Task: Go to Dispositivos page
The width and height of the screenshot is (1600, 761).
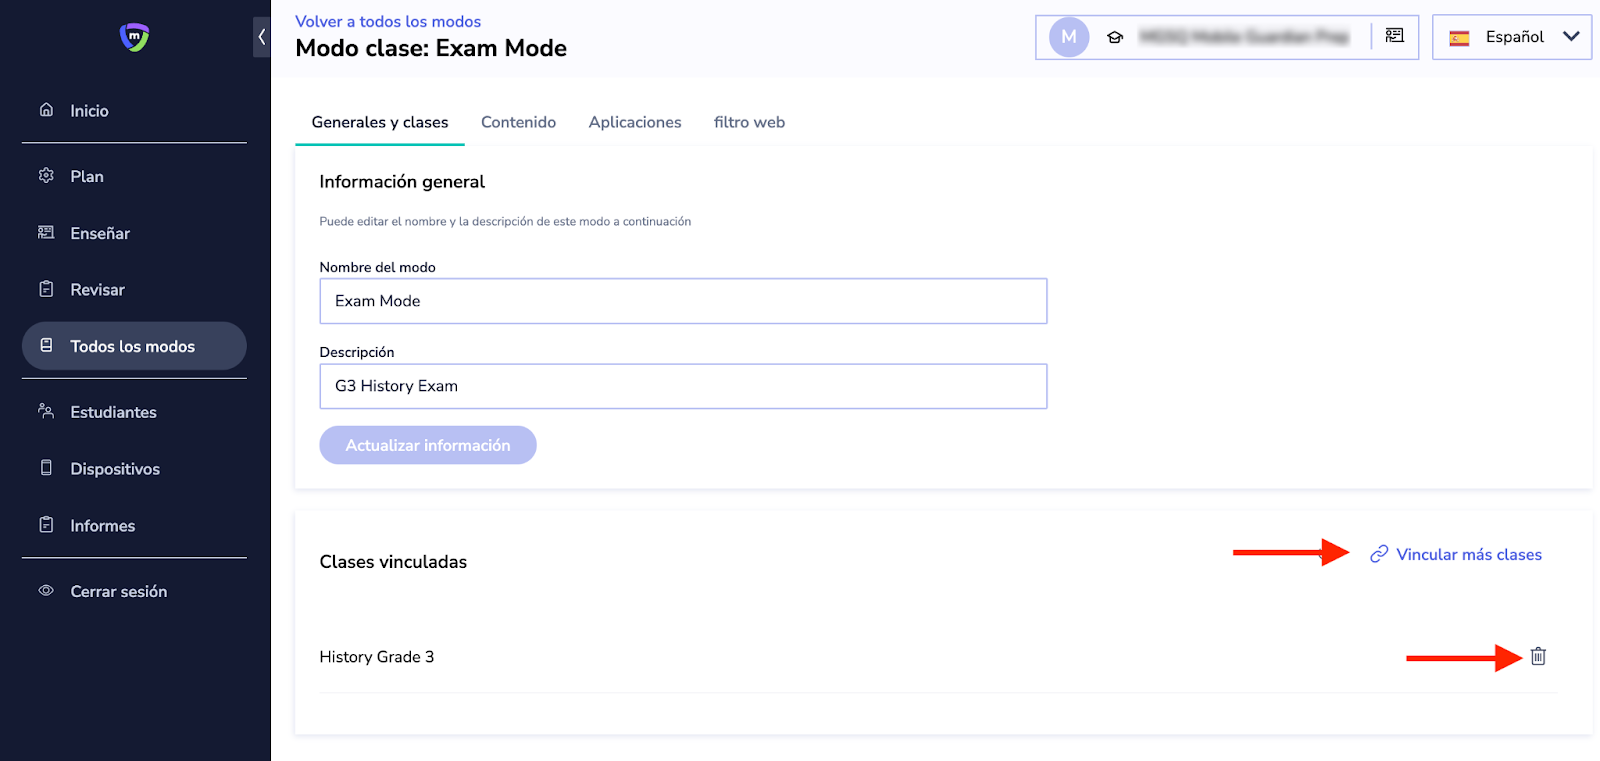Action: click(114, 469)
